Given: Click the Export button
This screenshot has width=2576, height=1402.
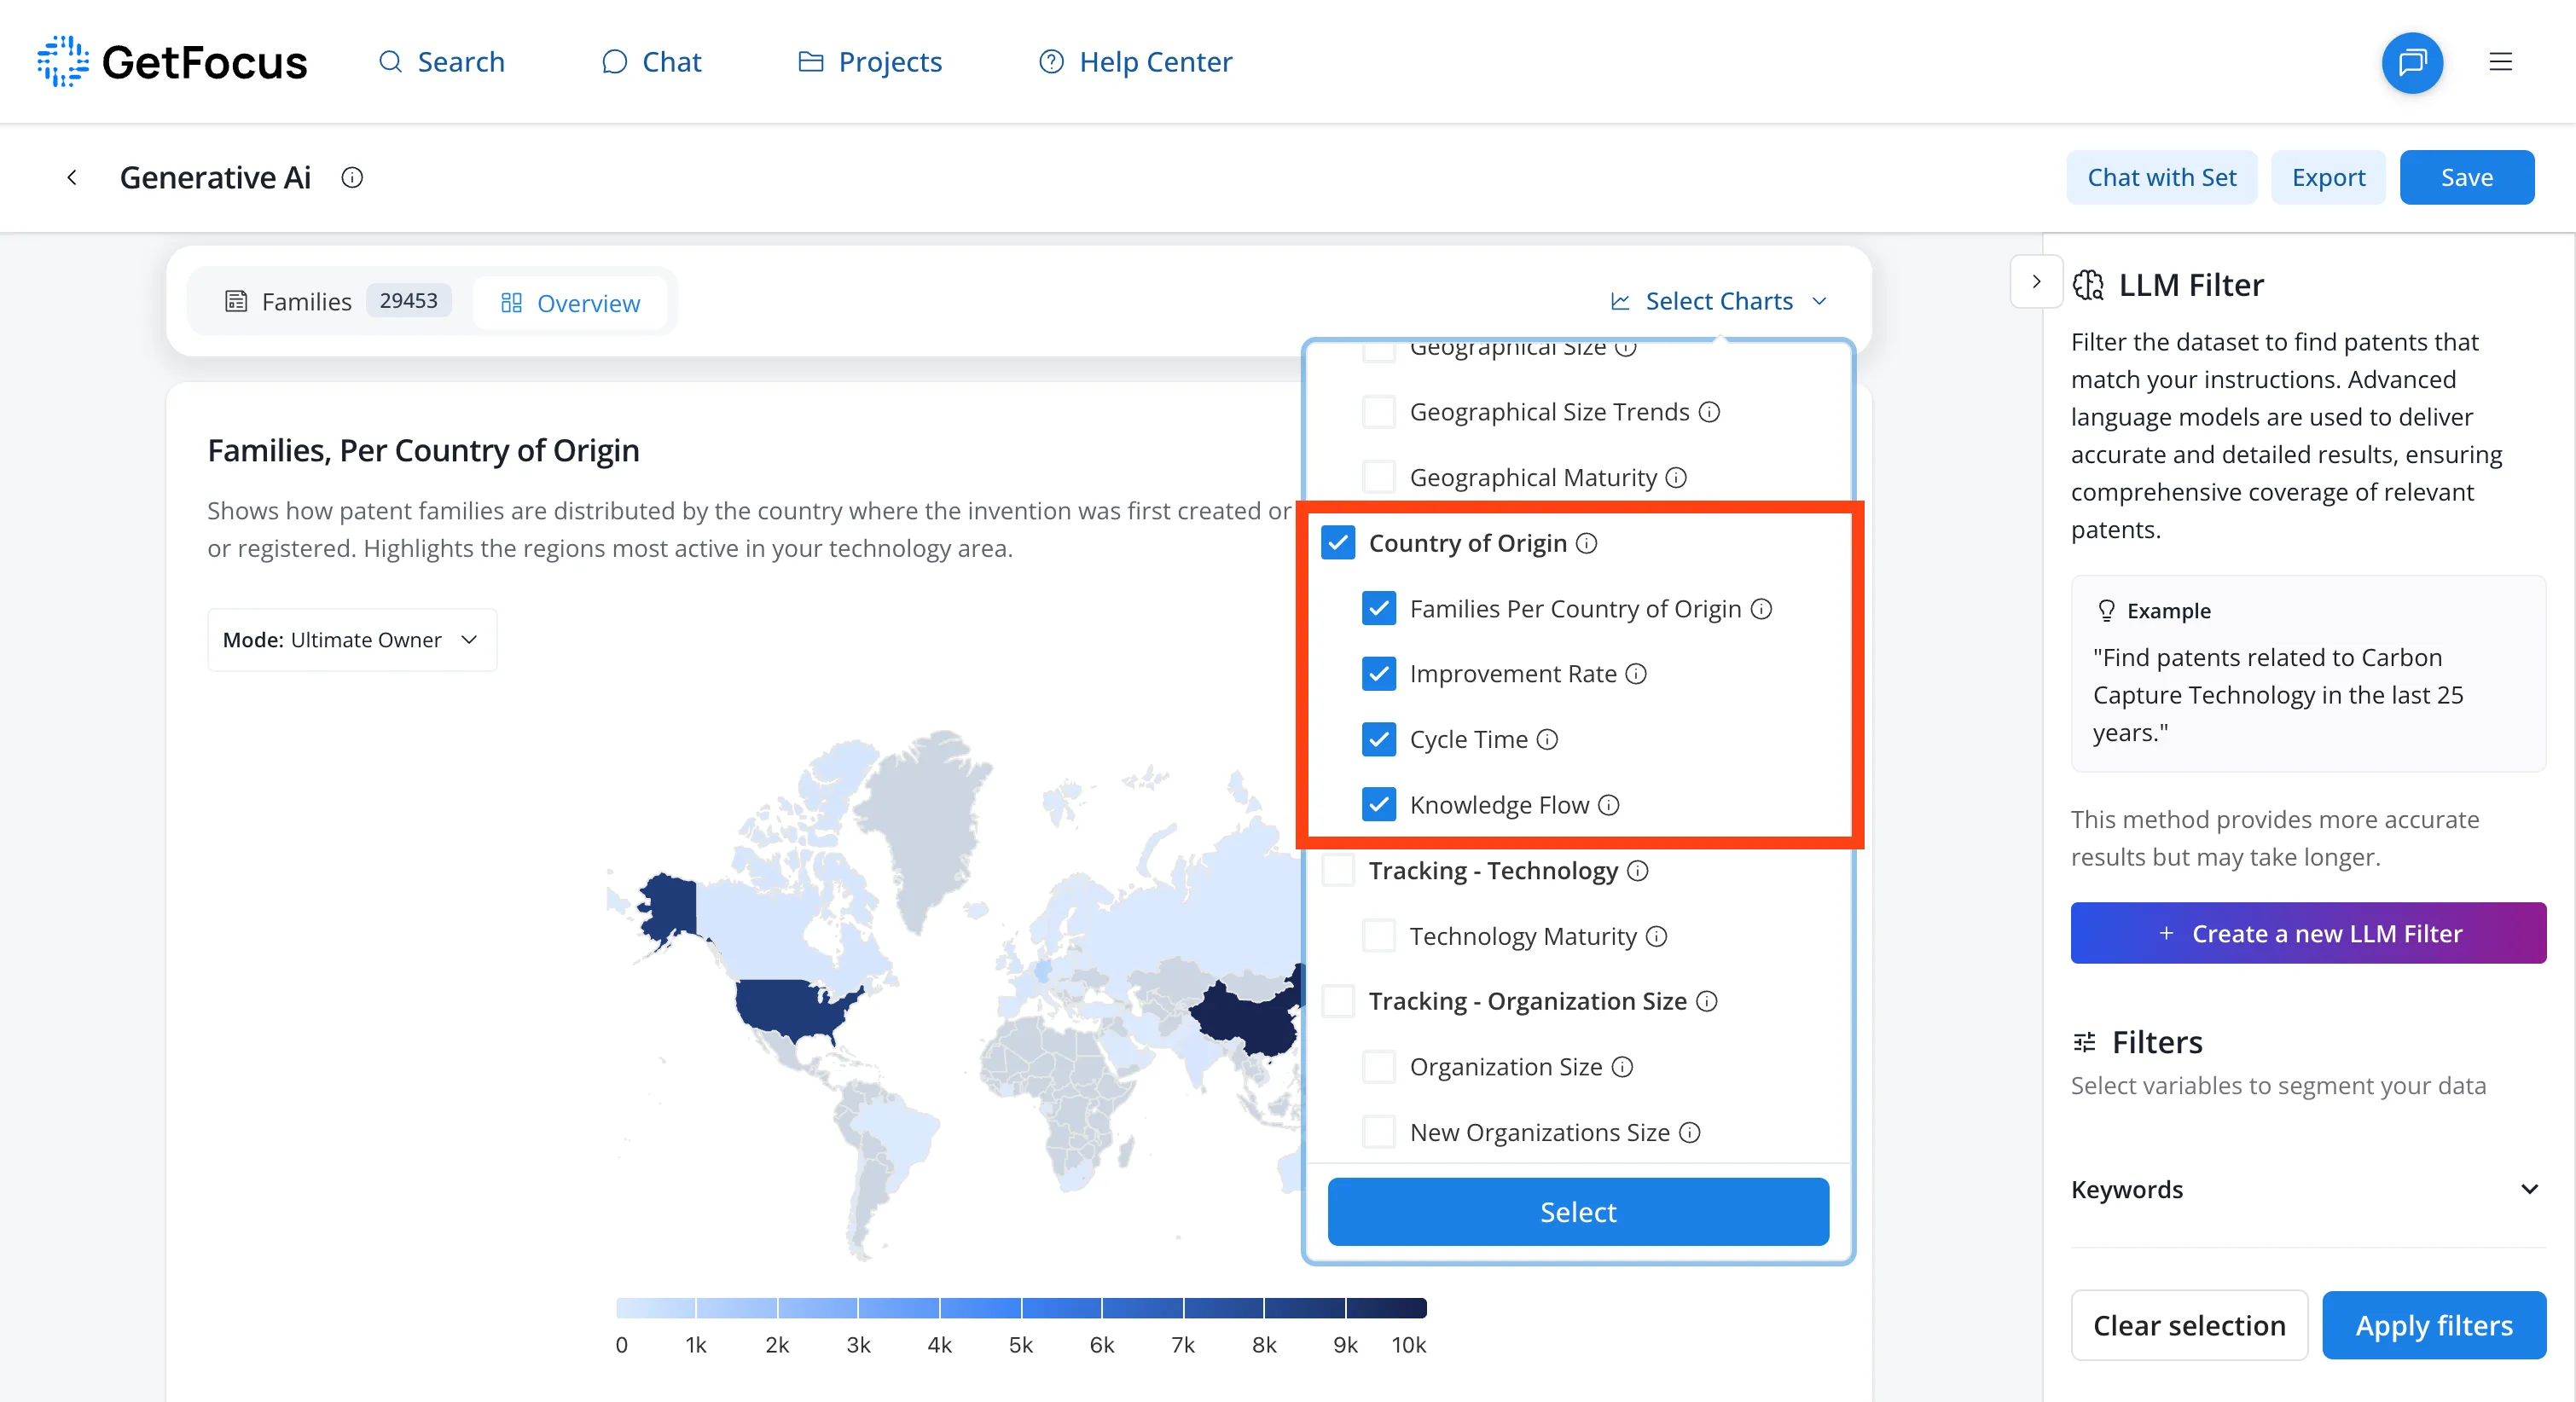Looking at the screenshot, I should click(x=2328, y=178).
